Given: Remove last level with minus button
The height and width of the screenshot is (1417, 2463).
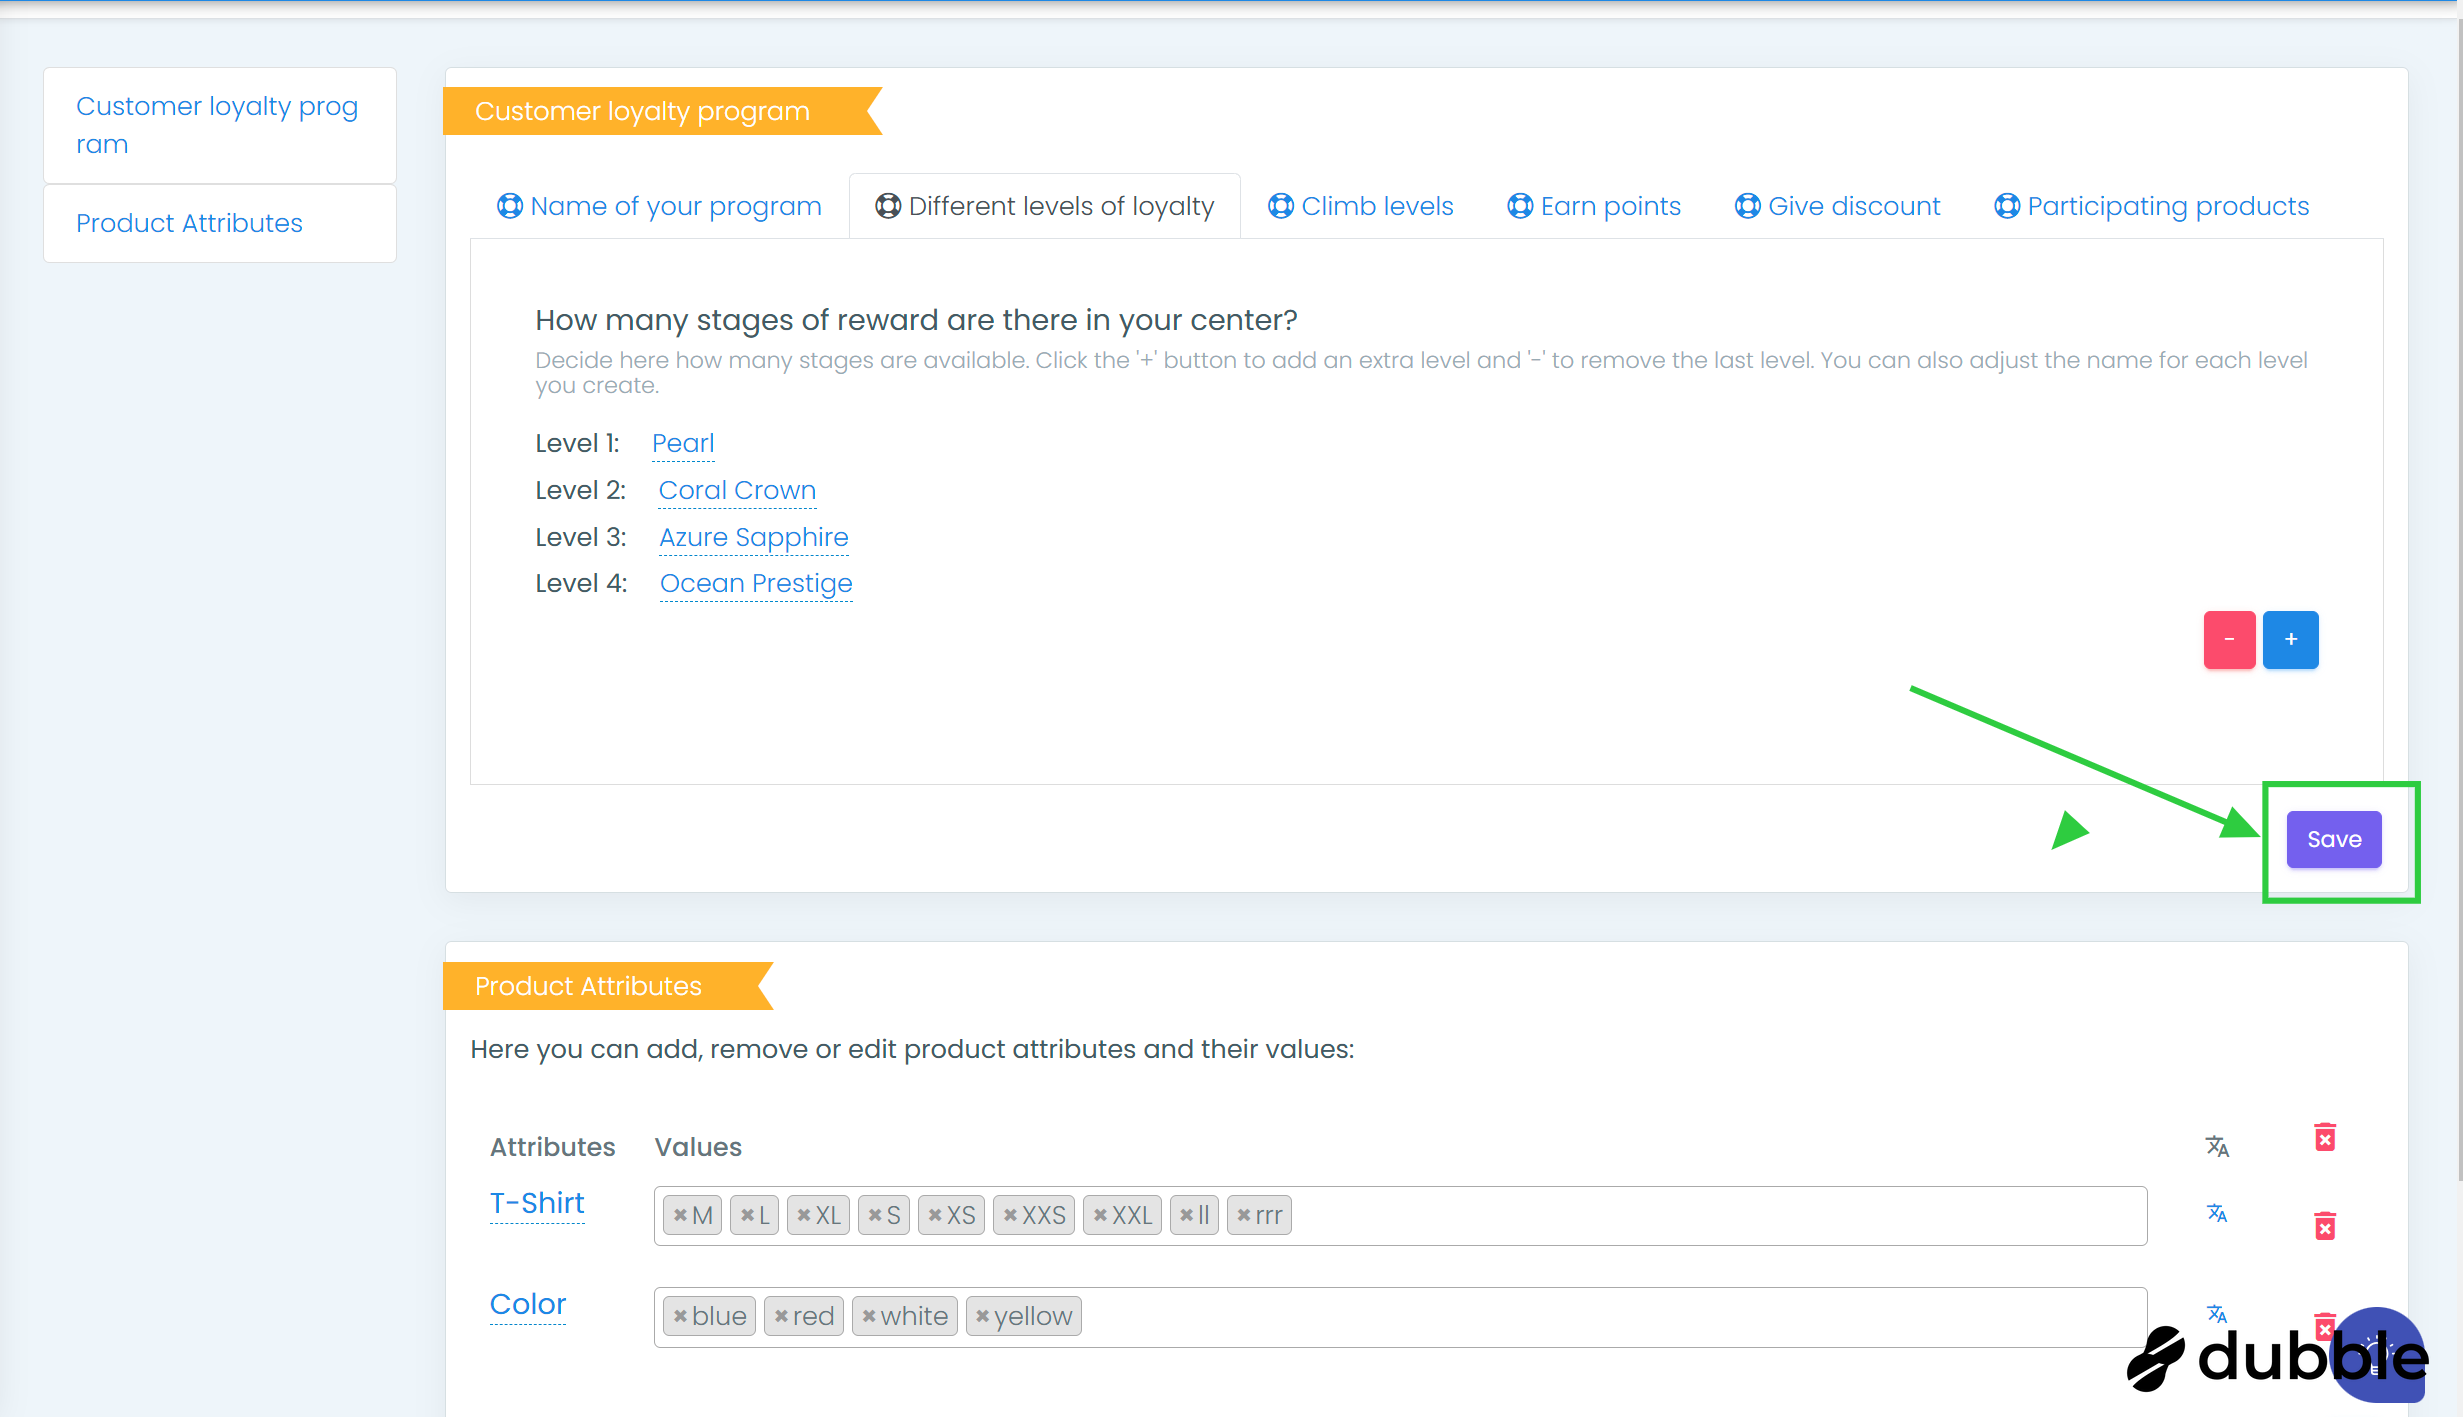Looking at the screenshot, I should click(x=2229, y=640).
